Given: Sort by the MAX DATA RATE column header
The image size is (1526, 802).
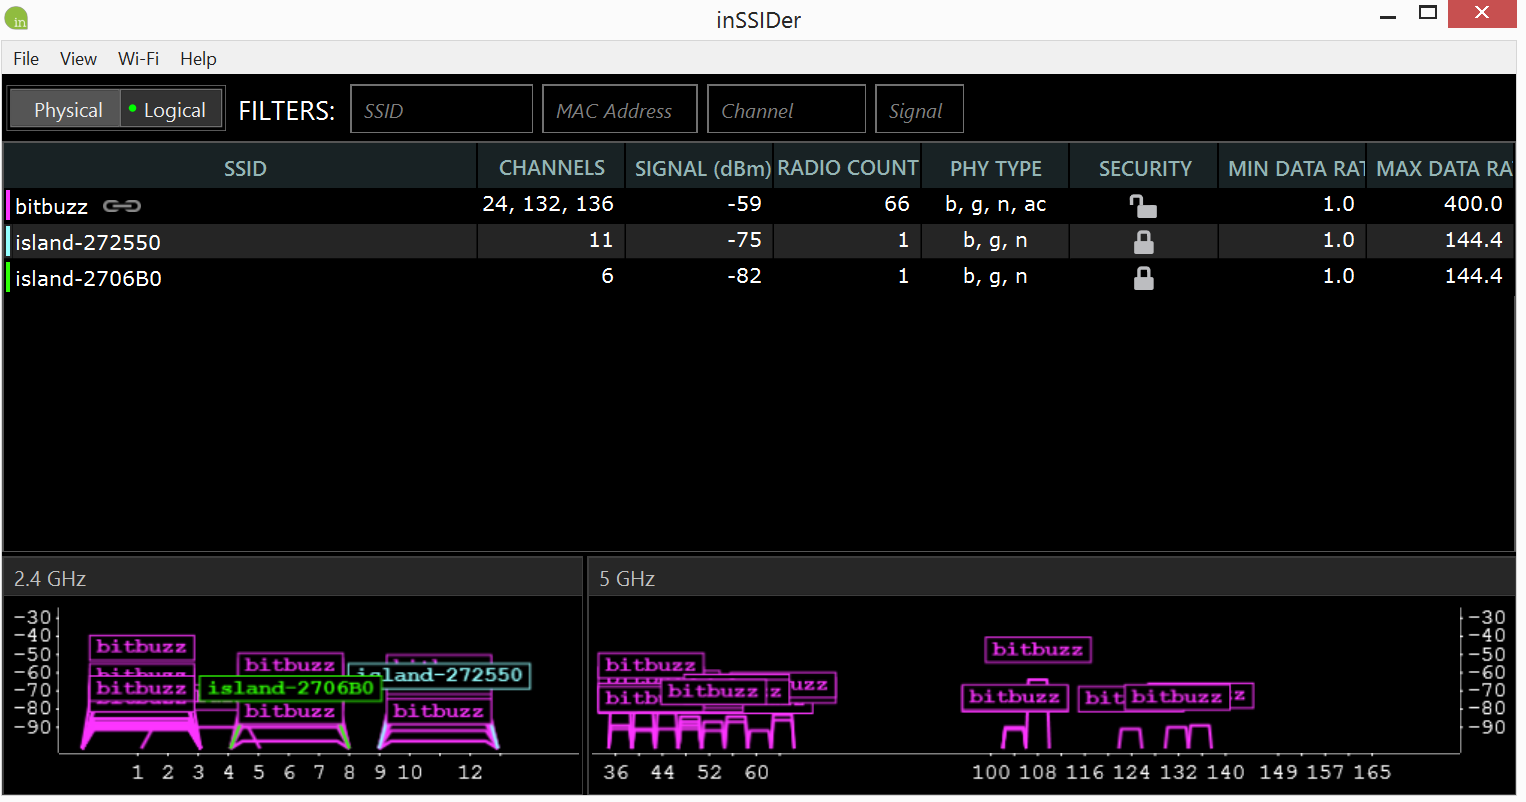Looking at the screenshot, I should point(1441,168).
